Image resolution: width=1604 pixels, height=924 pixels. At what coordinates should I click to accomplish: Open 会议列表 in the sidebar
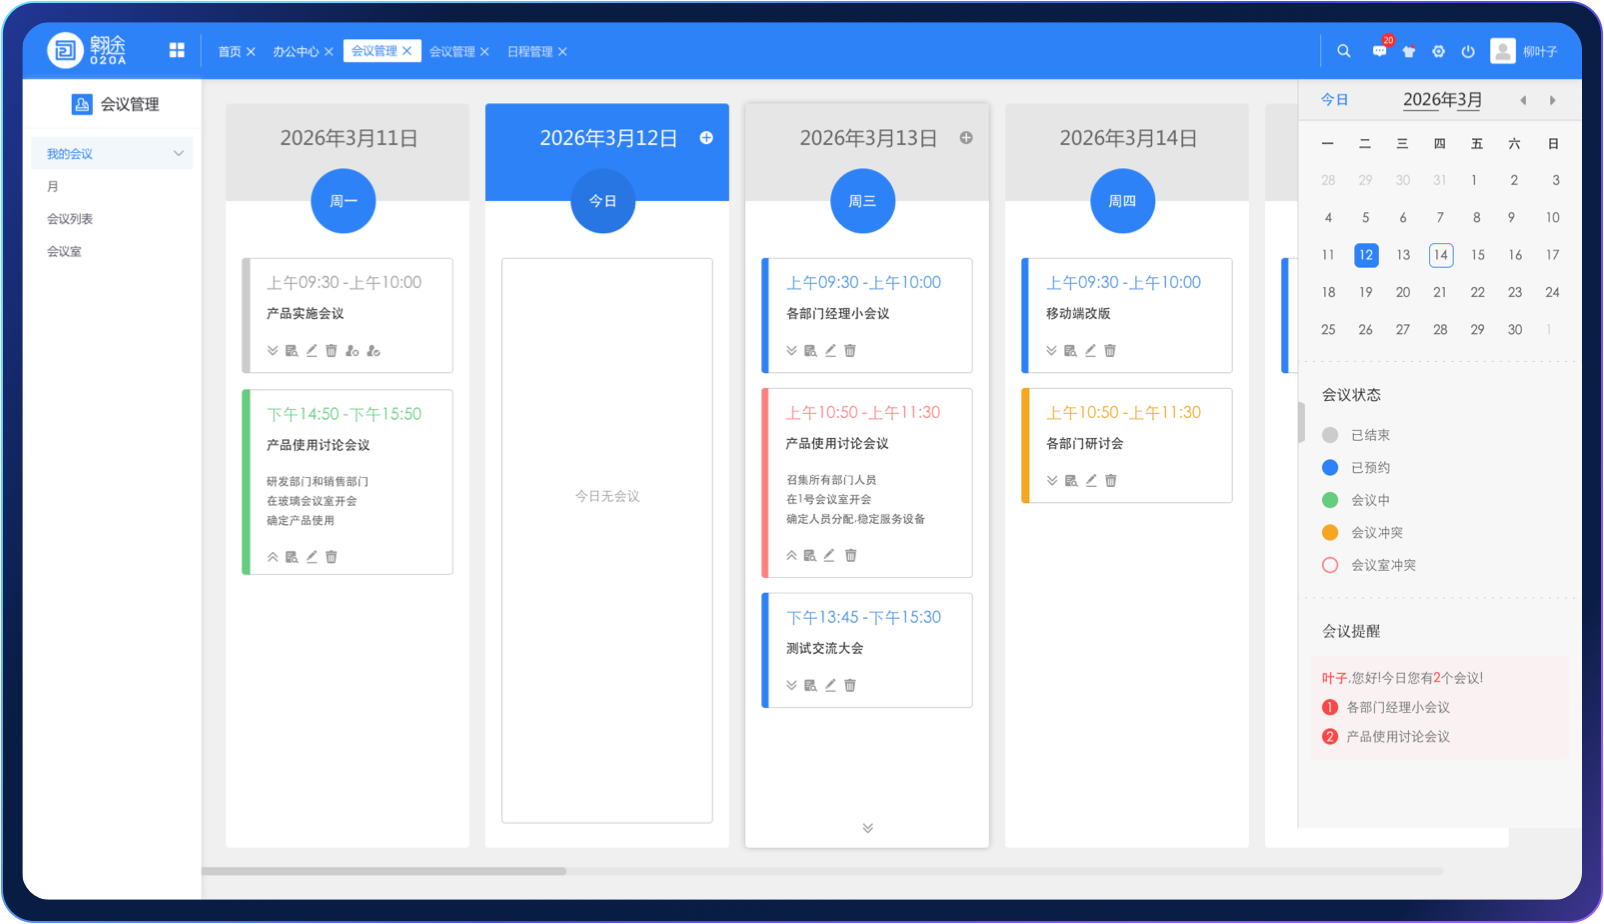(71, 218)
